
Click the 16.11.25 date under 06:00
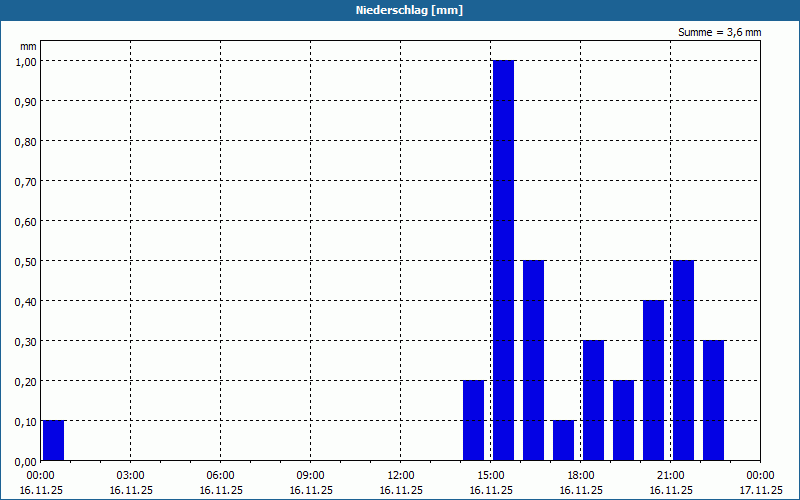click(221, 490)
